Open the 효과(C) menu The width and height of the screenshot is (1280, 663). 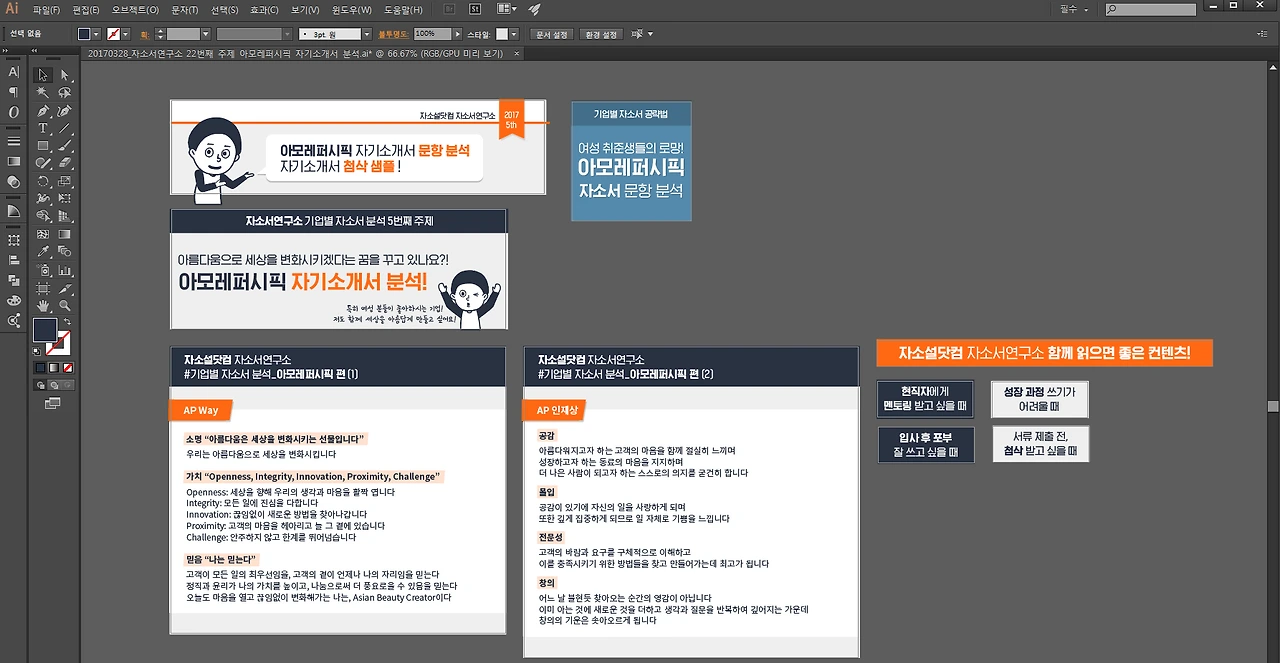(x=265, y=9)
